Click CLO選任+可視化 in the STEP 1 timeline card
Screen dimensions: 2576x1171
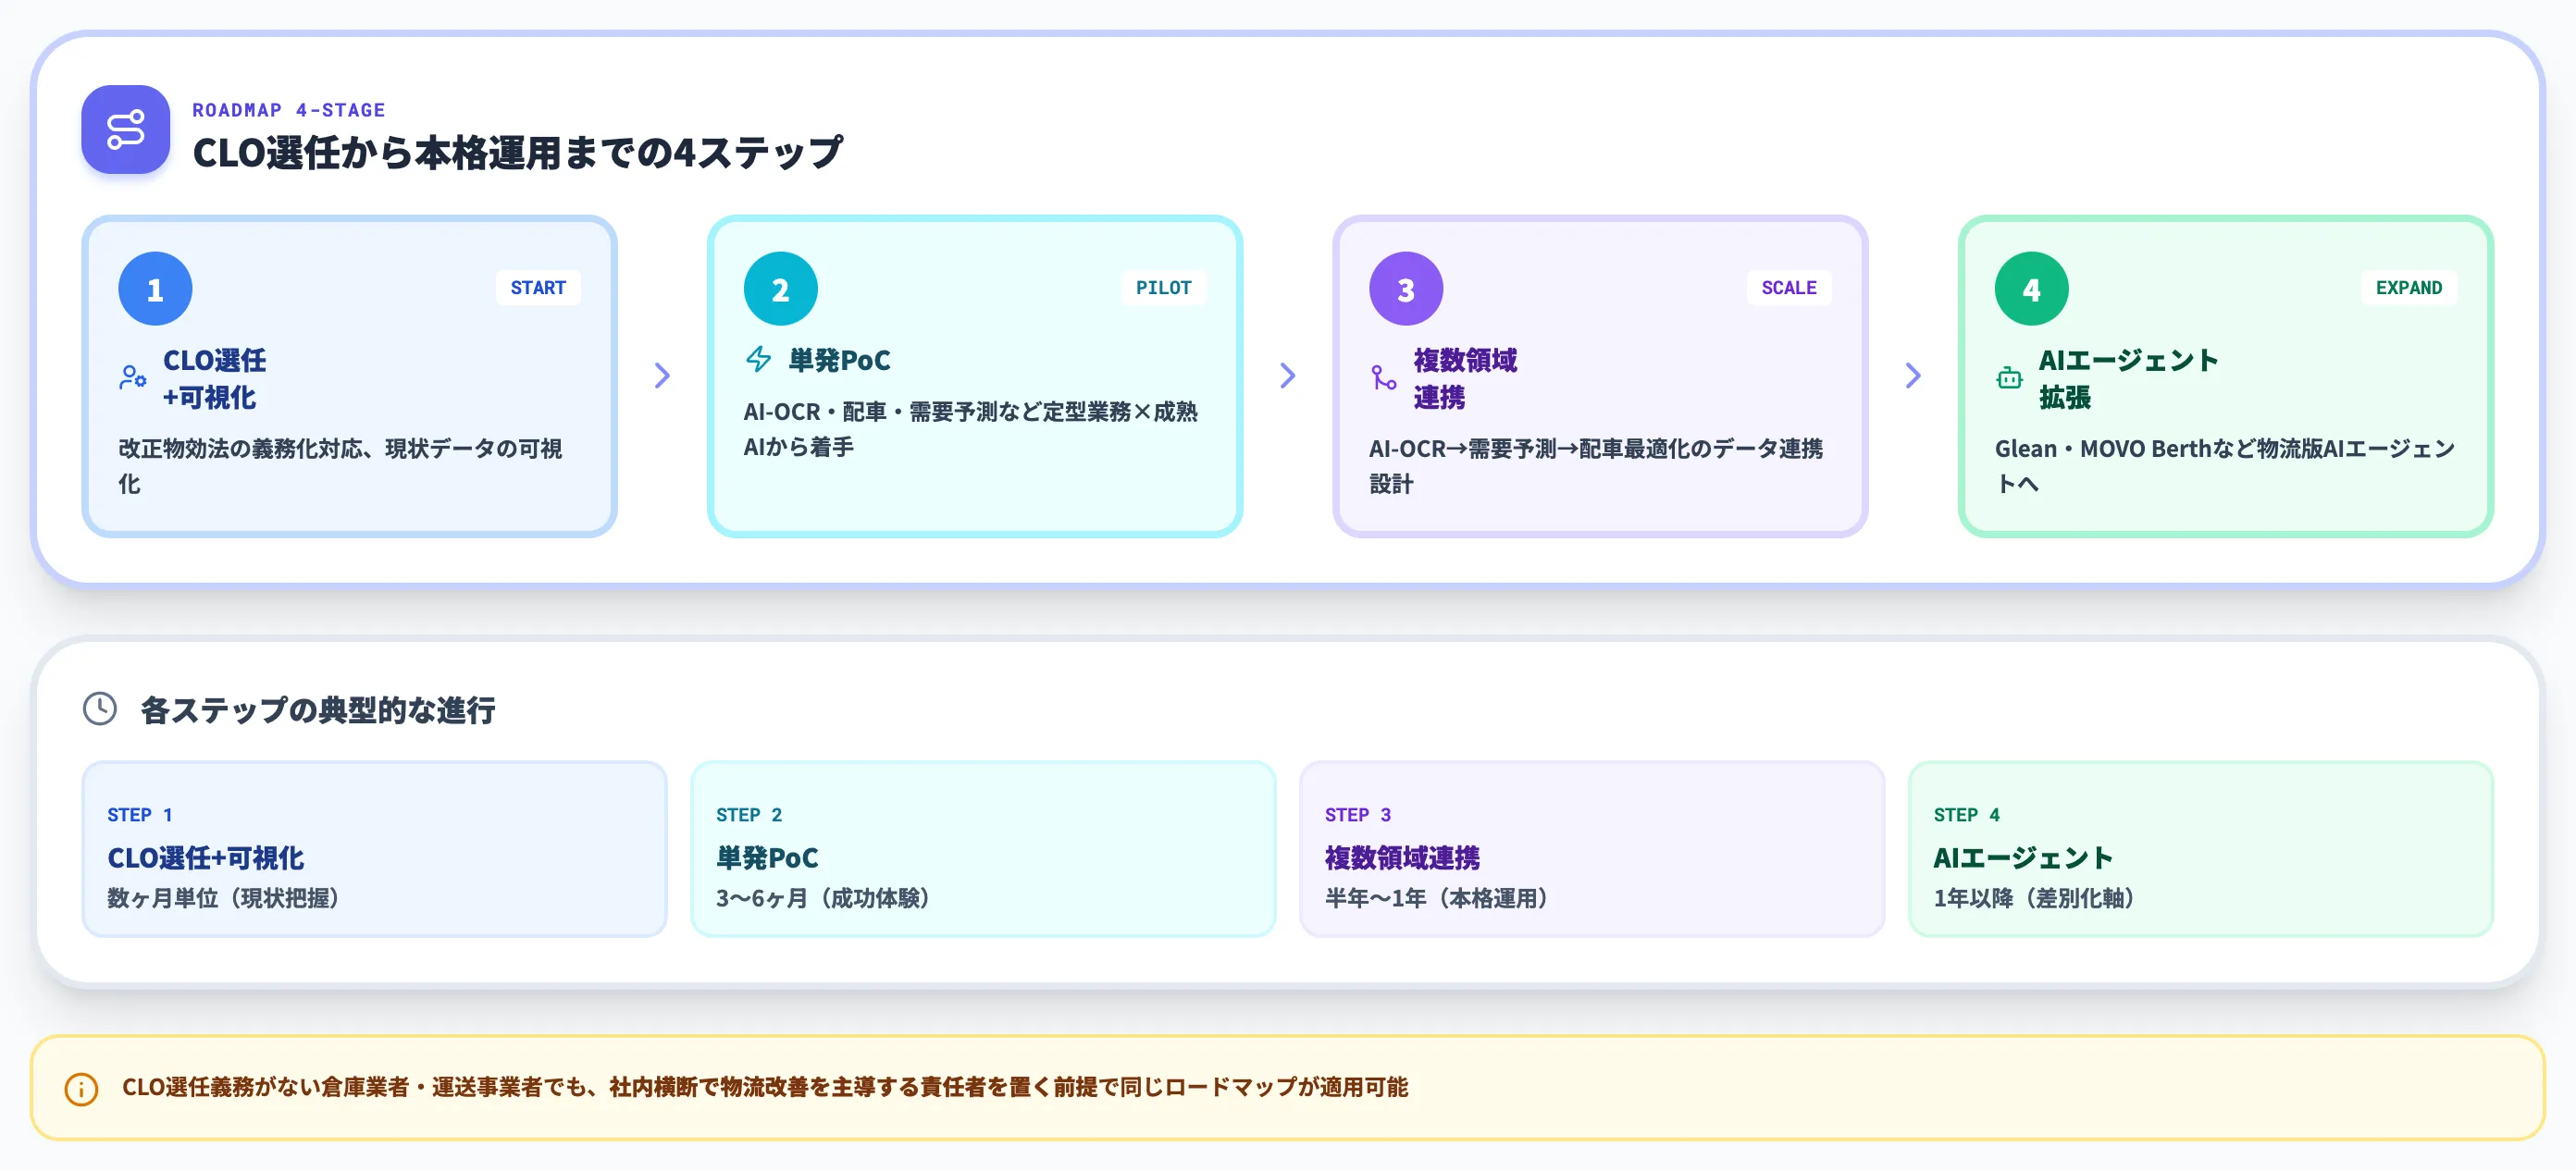[205, 858]
